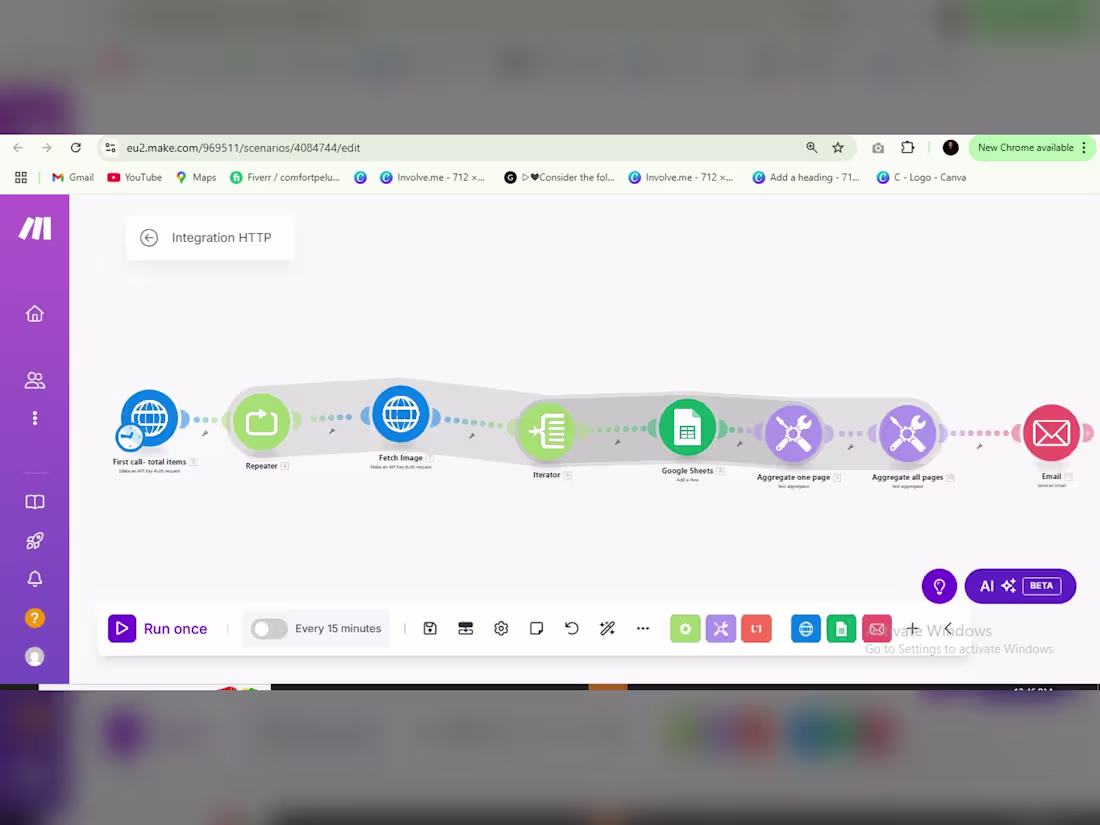Open scenario settings gear in toolbar

501,629
